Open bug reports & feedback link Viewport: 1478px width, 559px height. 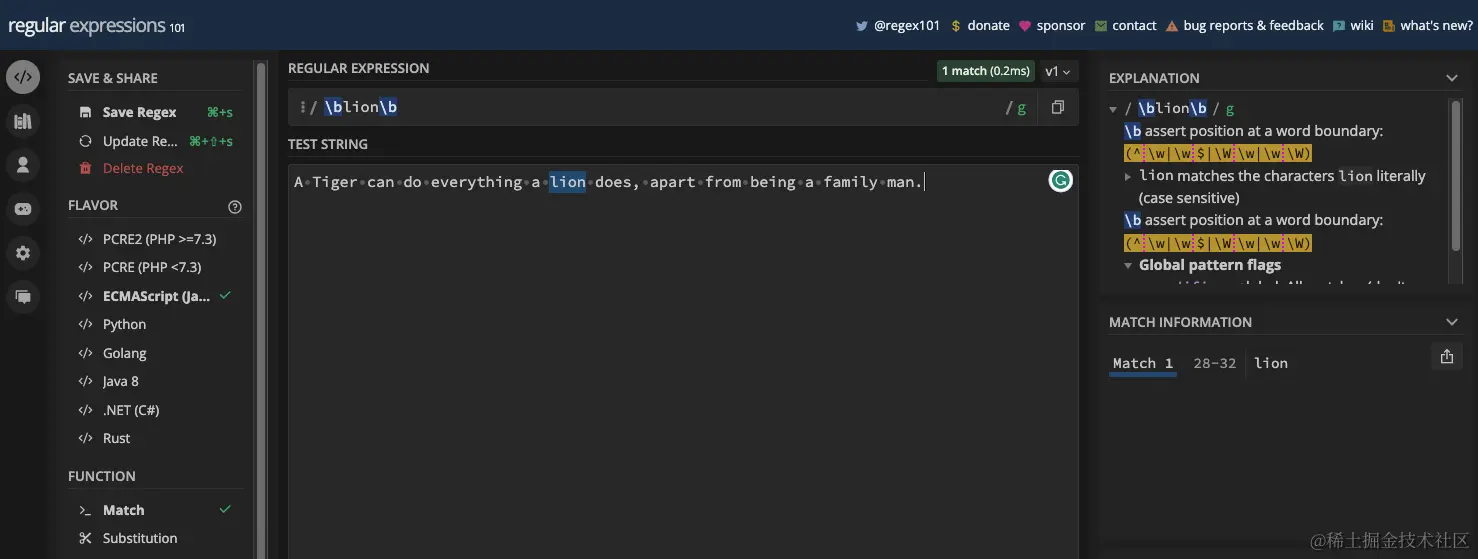pos(1253,26)
